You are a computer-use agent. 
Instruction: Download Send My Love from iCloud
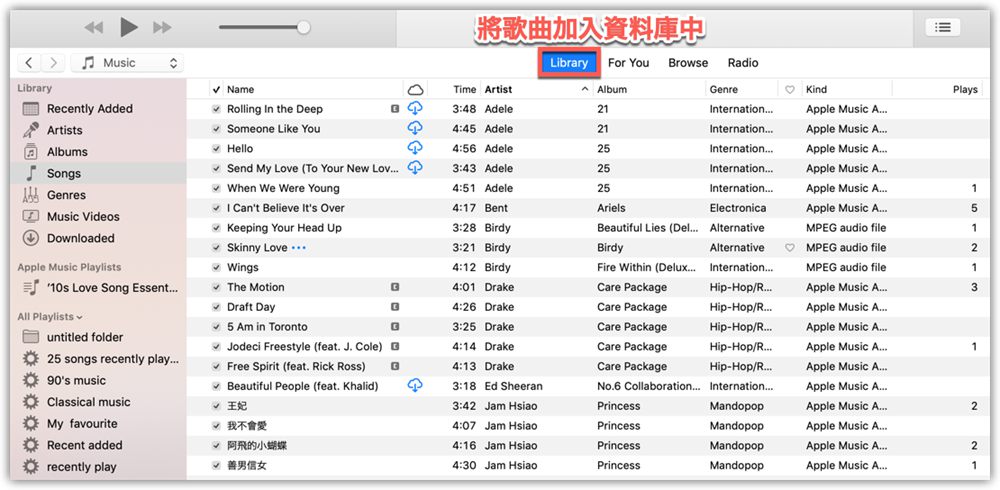click(415, 167)
